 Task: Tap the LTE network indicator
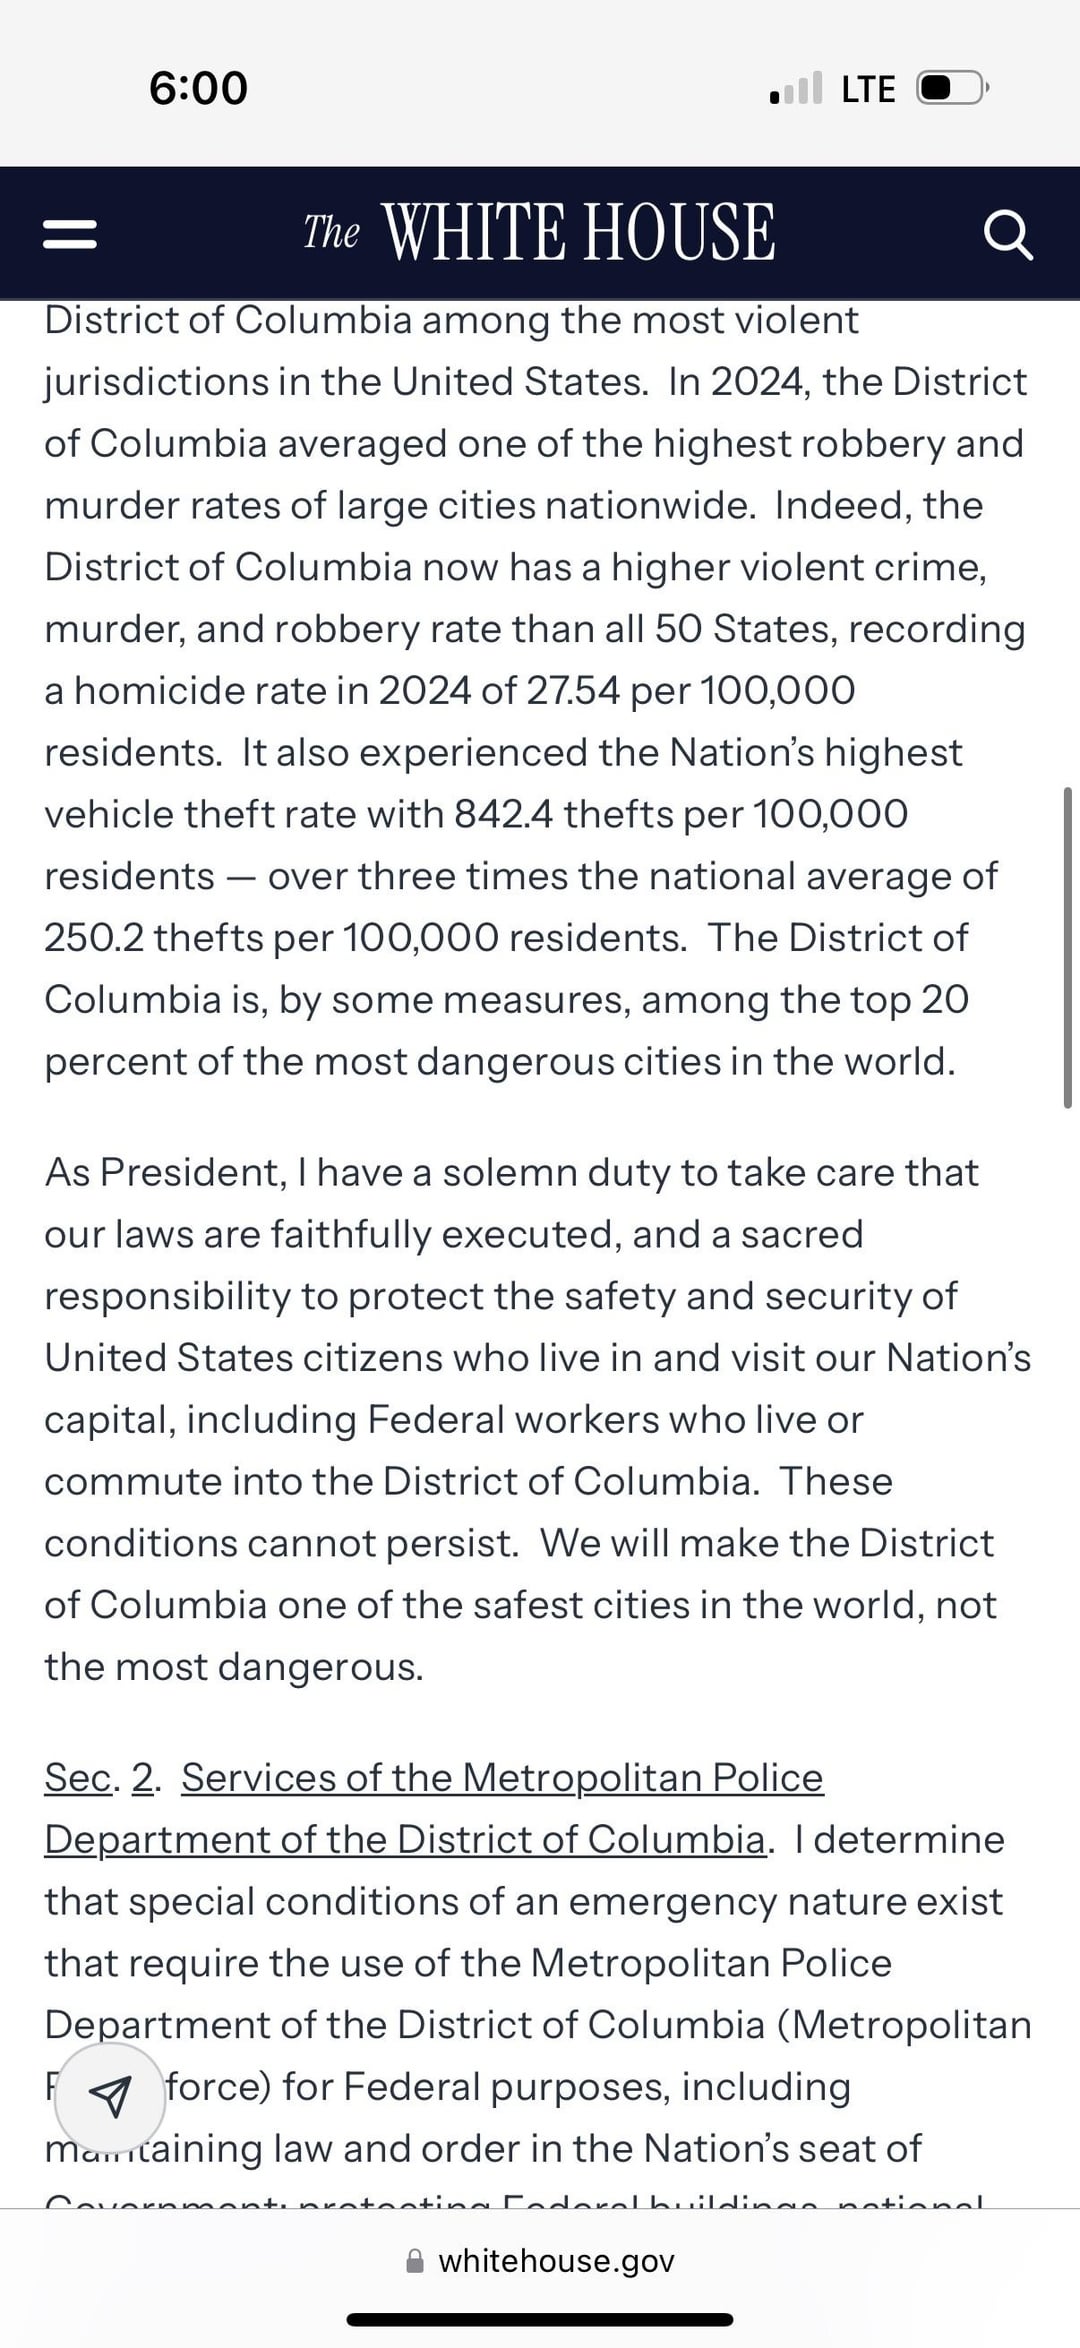click(x=868, y=89)
